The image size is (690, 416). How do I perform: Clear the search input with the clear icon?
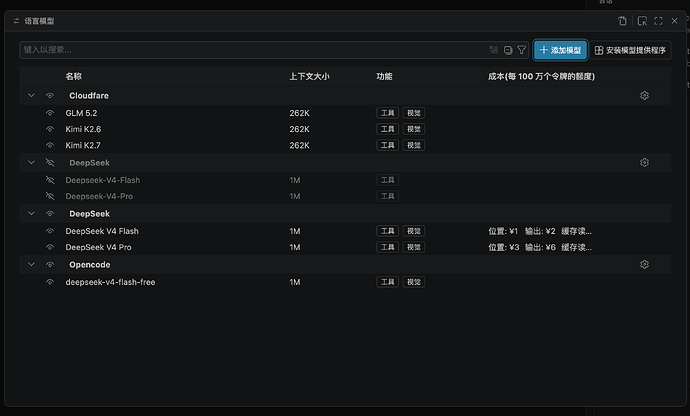494,50
